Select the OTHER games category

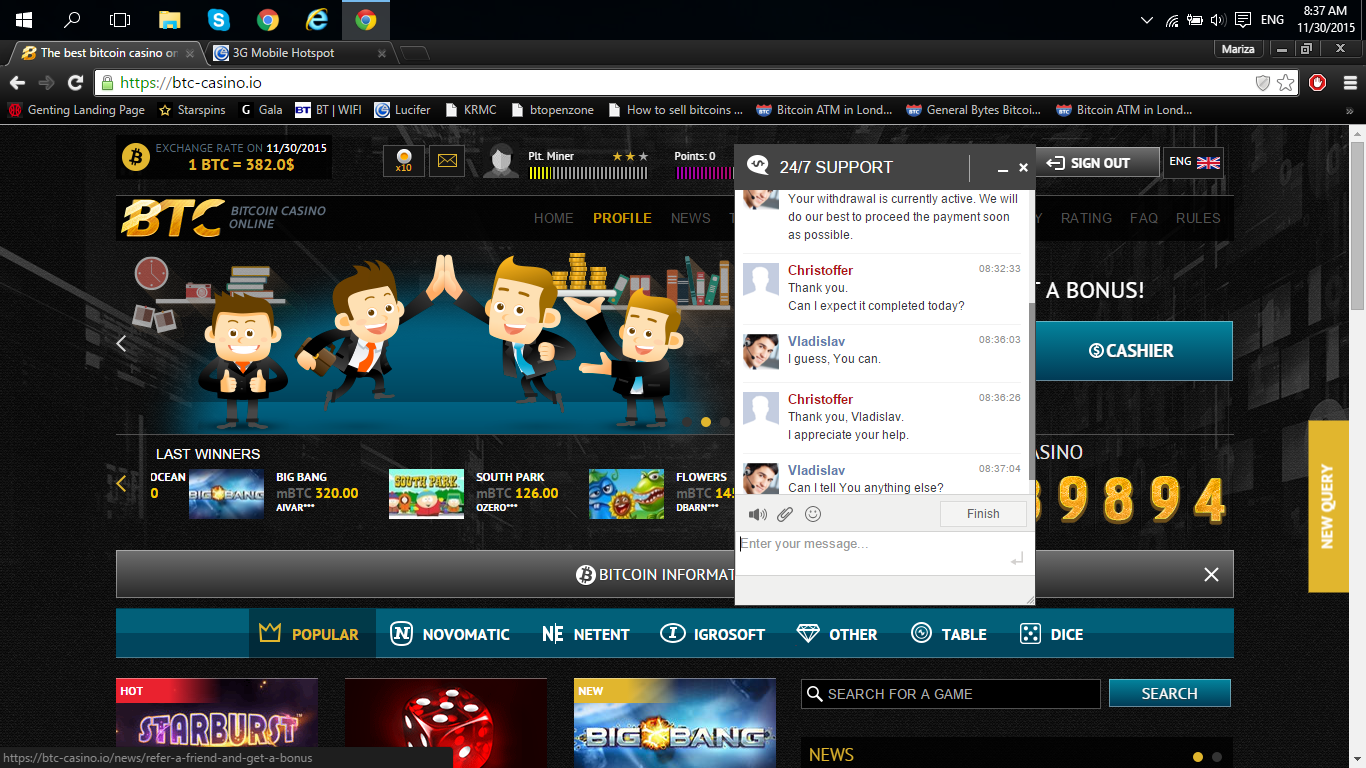(837, 634)
